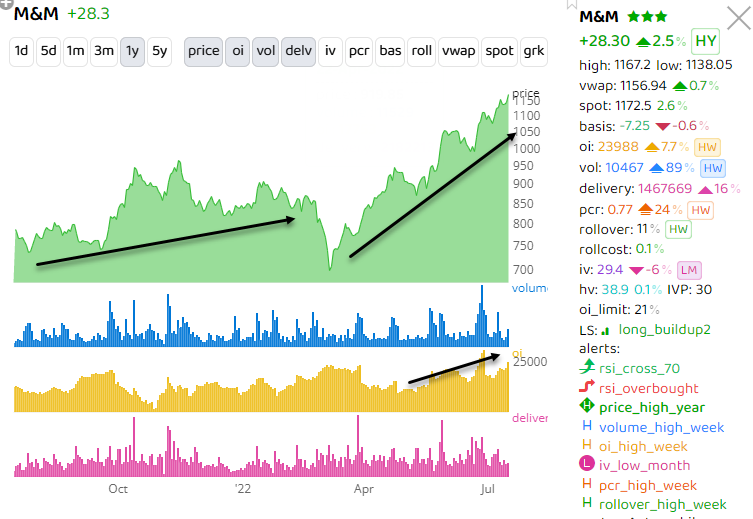Enable the bas series

390,51
